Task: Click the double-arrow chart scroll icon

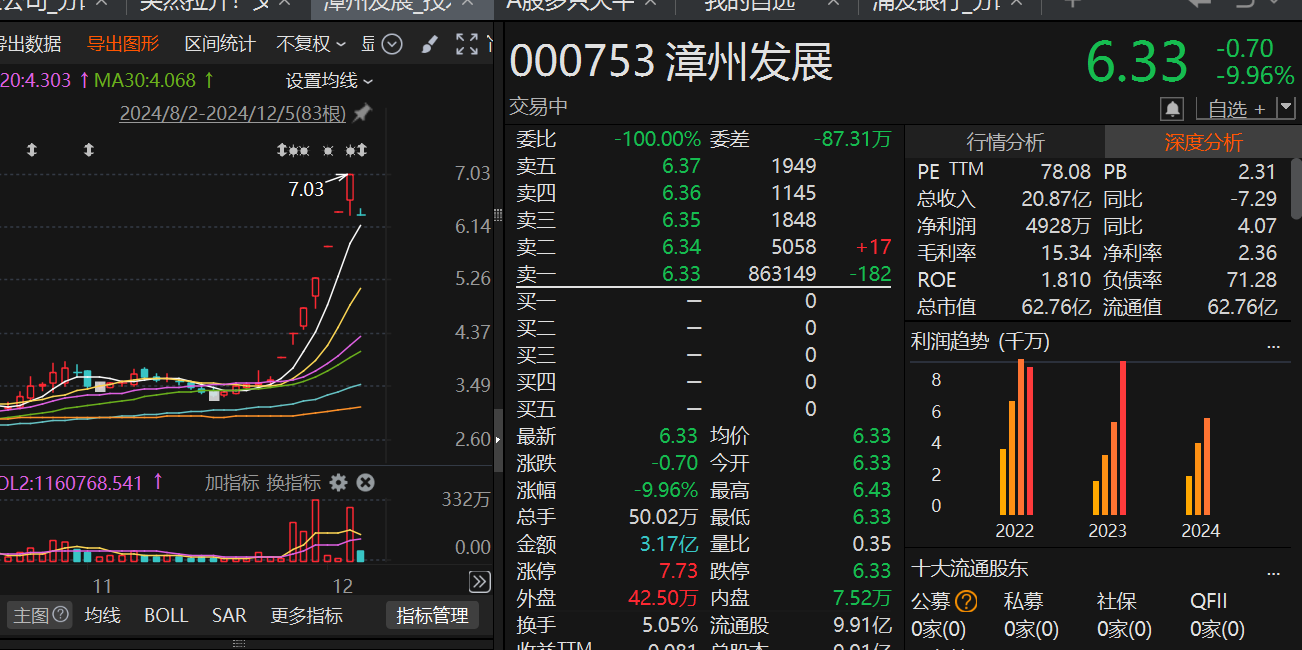Action: (479, 582)
